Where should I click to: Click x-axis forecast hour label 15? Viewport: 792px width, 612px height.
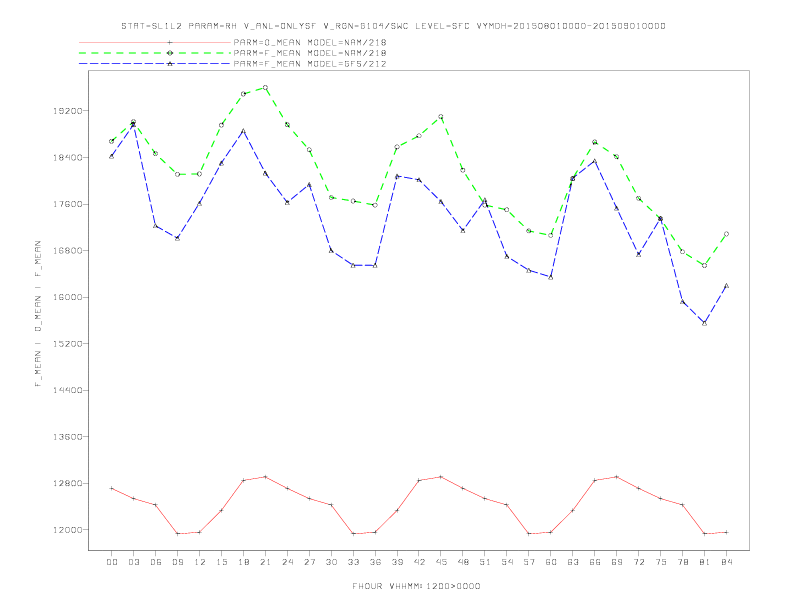pos(221,562)
